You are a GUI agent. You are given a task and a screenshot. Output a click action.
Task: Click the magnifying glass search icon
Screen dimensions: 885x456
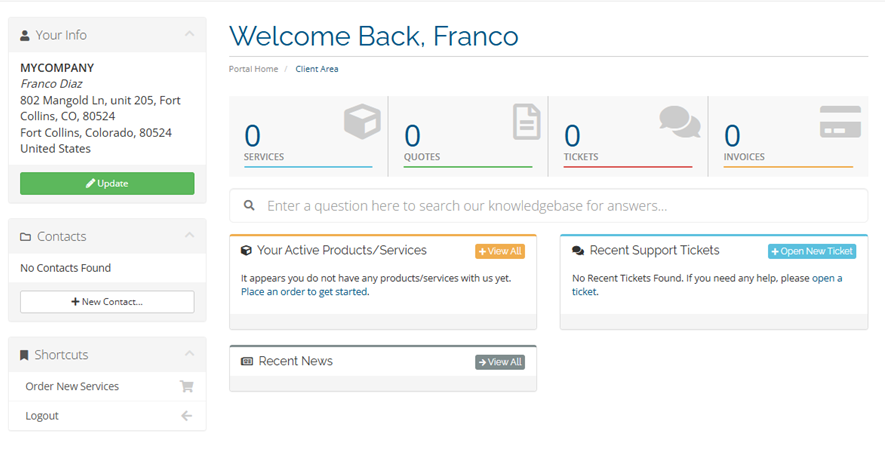pos(247,206)
